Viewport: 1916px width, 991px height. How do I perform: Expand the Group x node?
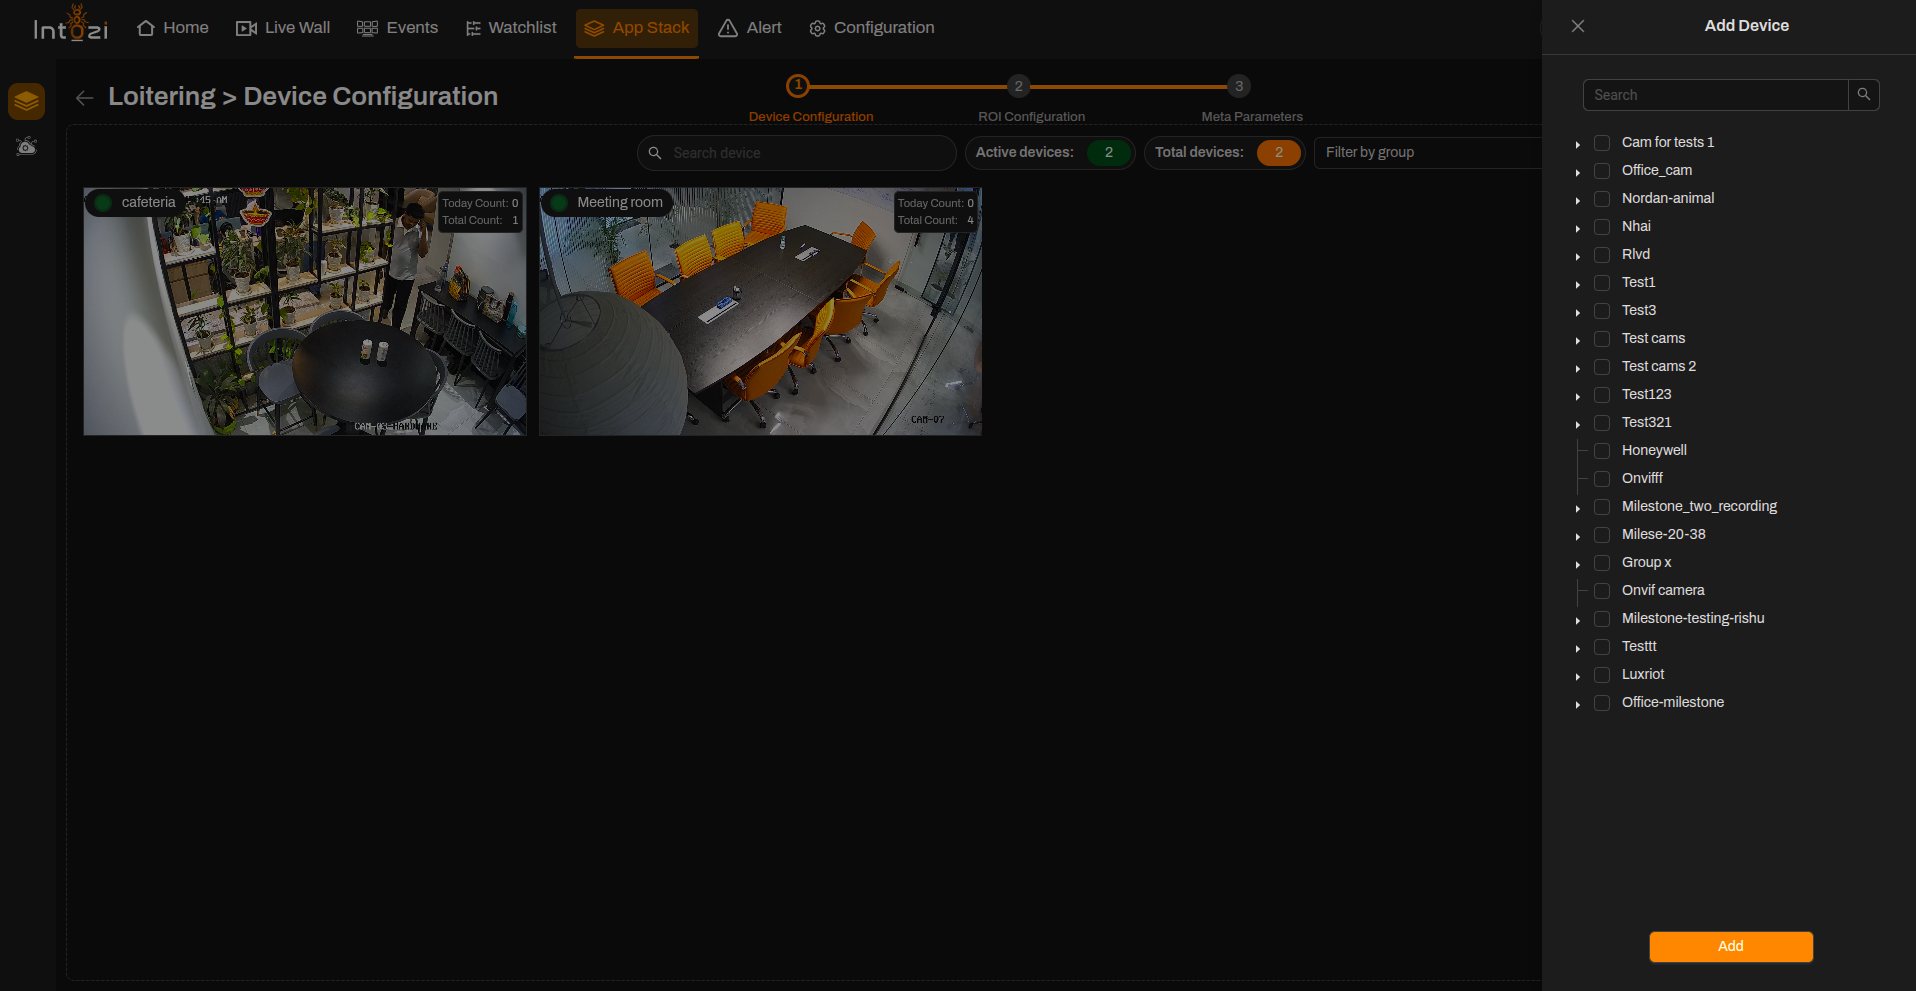click(1578, 565)
